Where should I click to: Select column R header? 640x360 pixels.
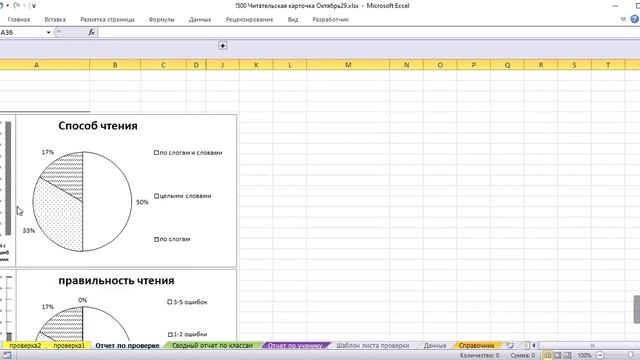coord(541,65)
